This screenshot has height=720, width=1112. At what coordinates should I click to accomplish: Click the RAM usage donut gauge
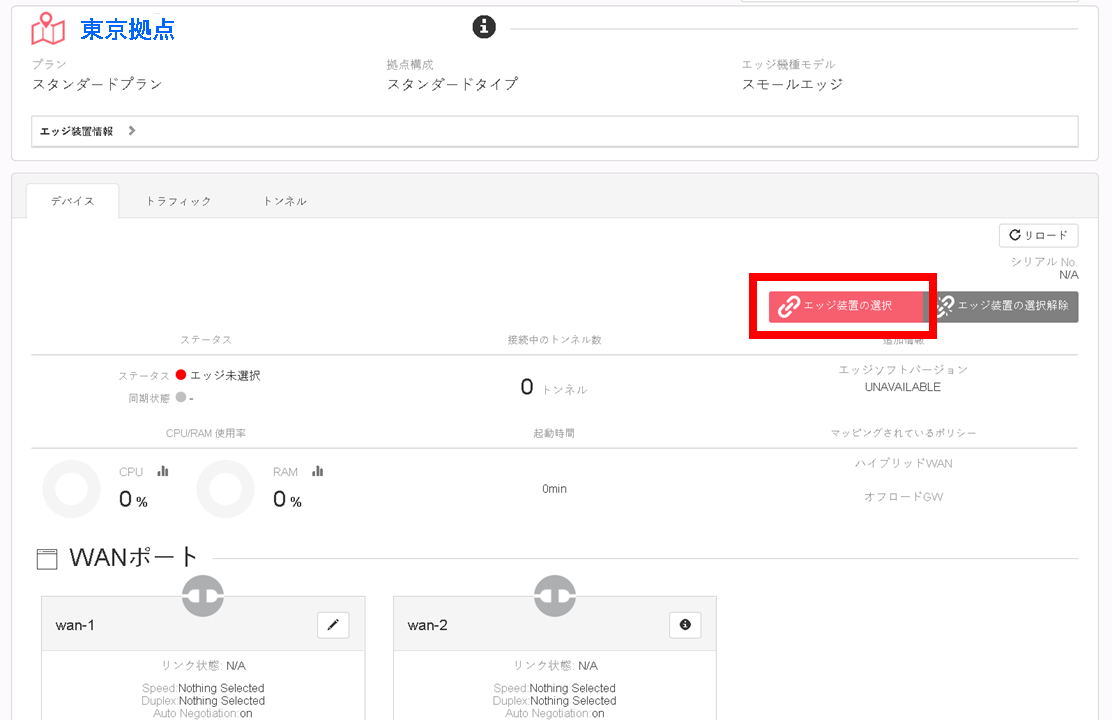tap(226, 489)
